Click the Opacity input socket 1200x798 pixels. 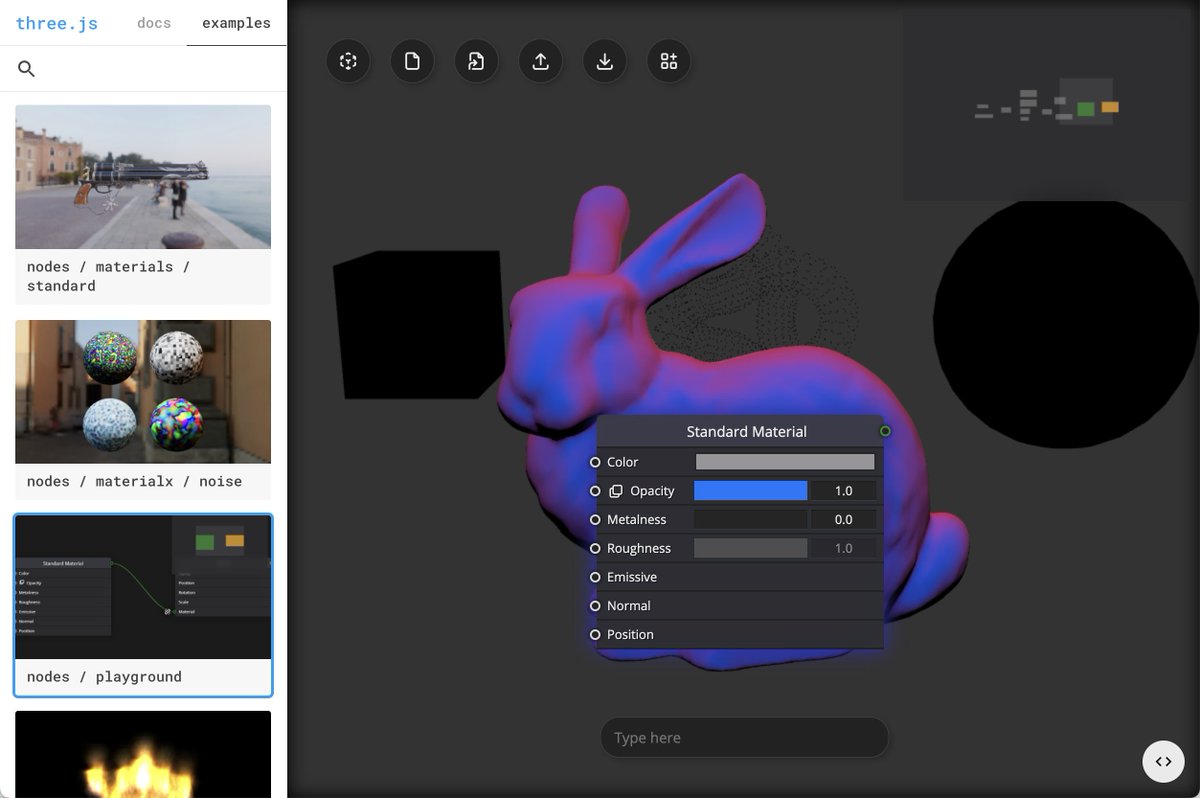pos(595,491)
